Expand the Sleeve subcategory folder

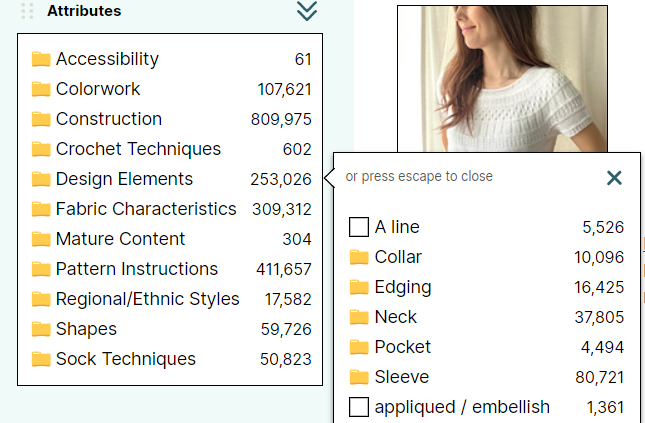tap(359, 377)
